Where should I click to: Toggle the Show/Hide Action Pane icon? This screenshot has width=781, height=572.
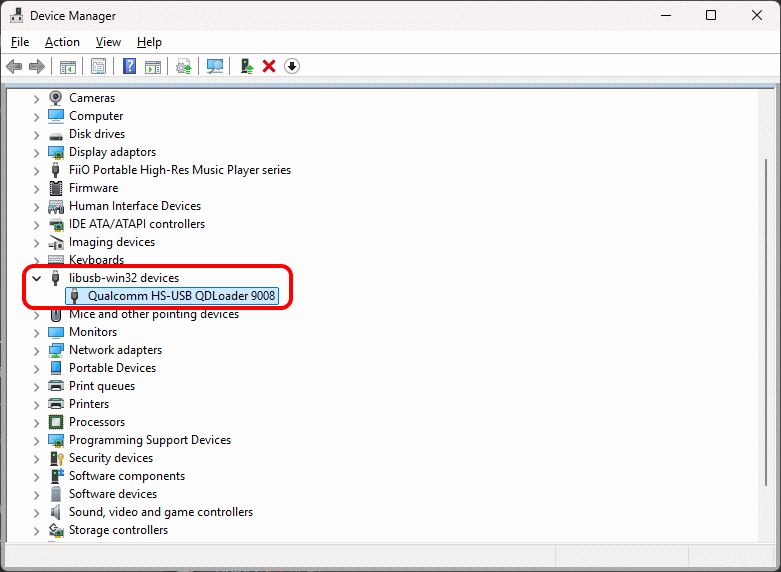point(153,66)
